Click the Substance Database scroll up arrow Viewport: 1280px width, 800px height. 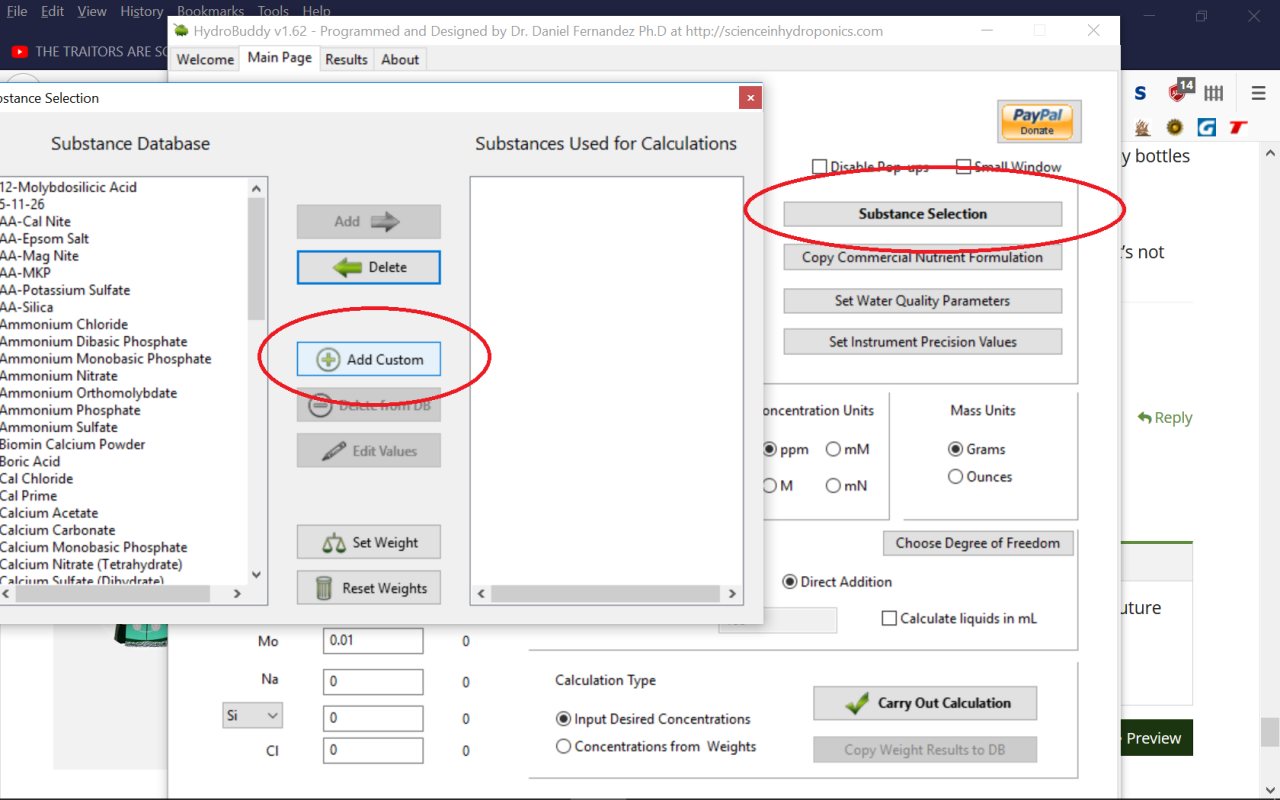pos(256,188)
